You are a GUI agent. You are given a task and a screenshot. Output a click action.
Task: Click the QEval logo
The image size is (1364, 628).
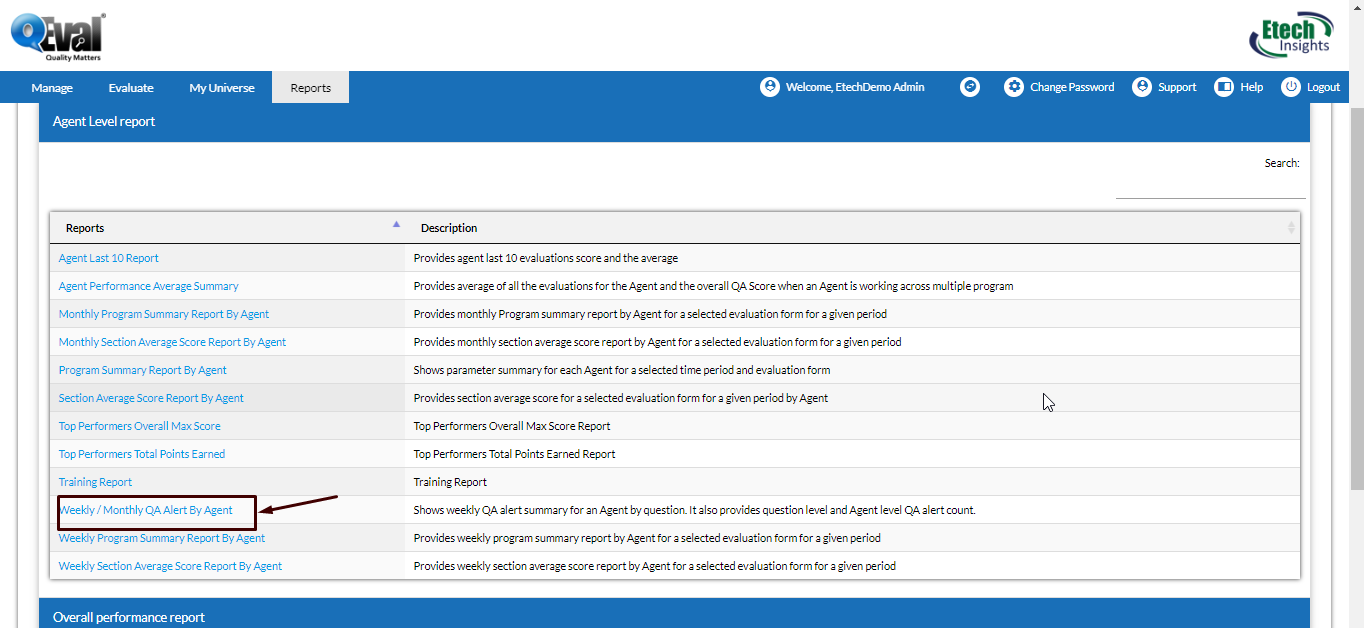coord(58,37)
